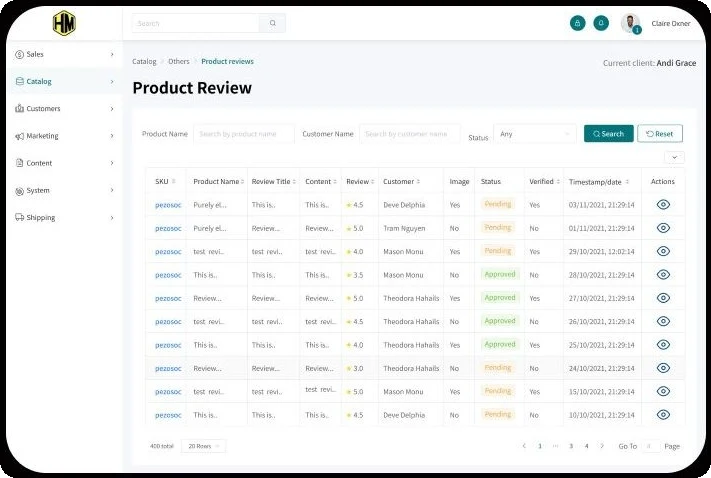Open the notifications bell icon

[x=601, y=23]
